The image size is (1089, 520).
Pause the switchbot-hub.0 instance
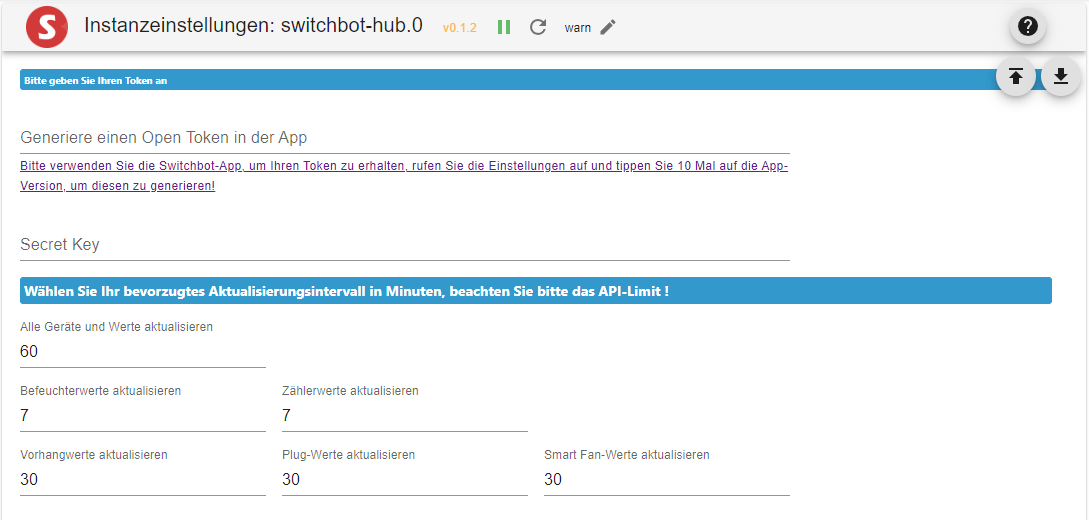tap(504, 27)
